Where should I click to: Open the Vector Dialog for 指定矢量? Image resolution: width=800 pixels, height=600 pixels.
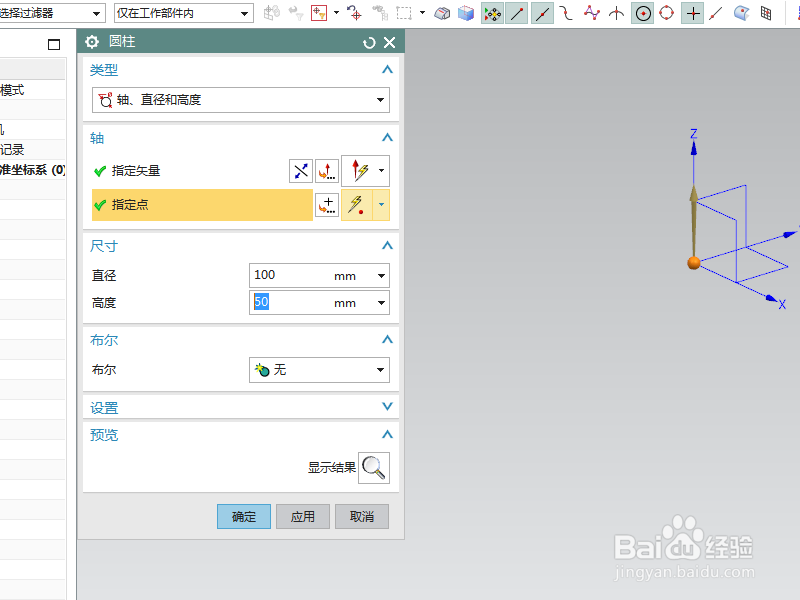tap(327, 170)
